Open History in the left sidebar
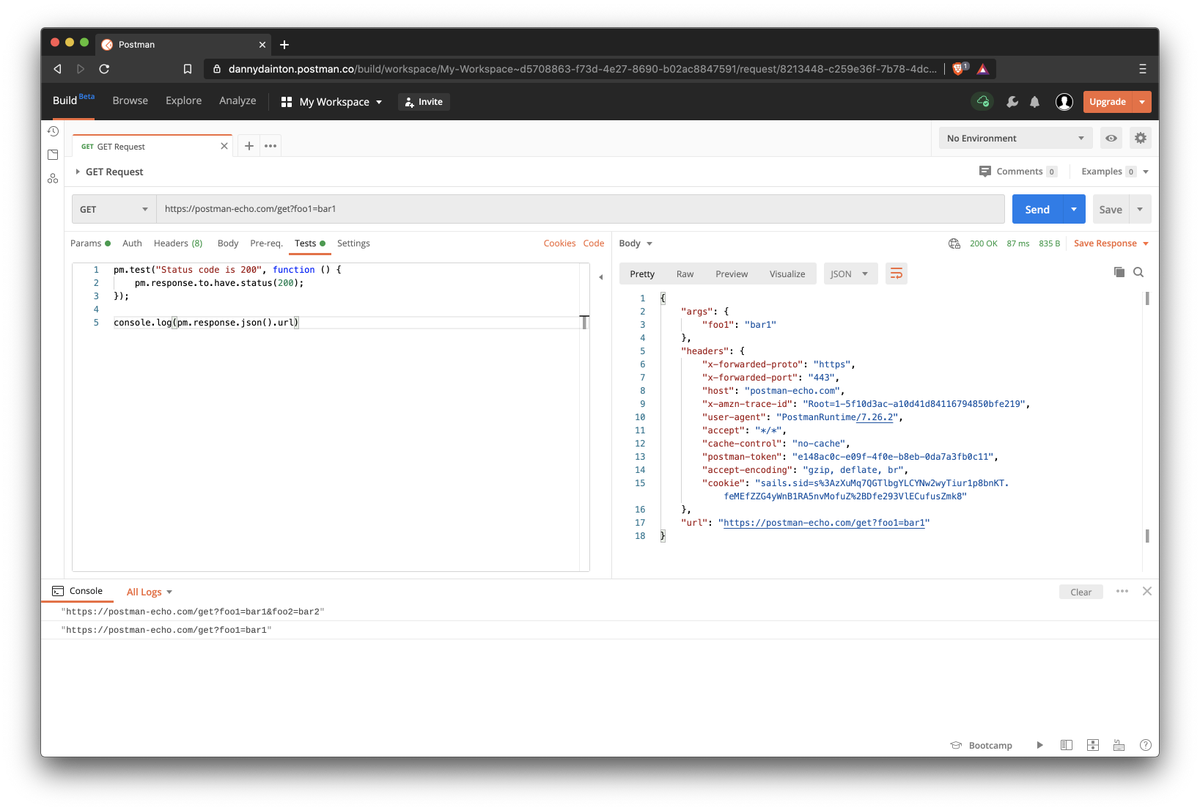 coord(53,131)
